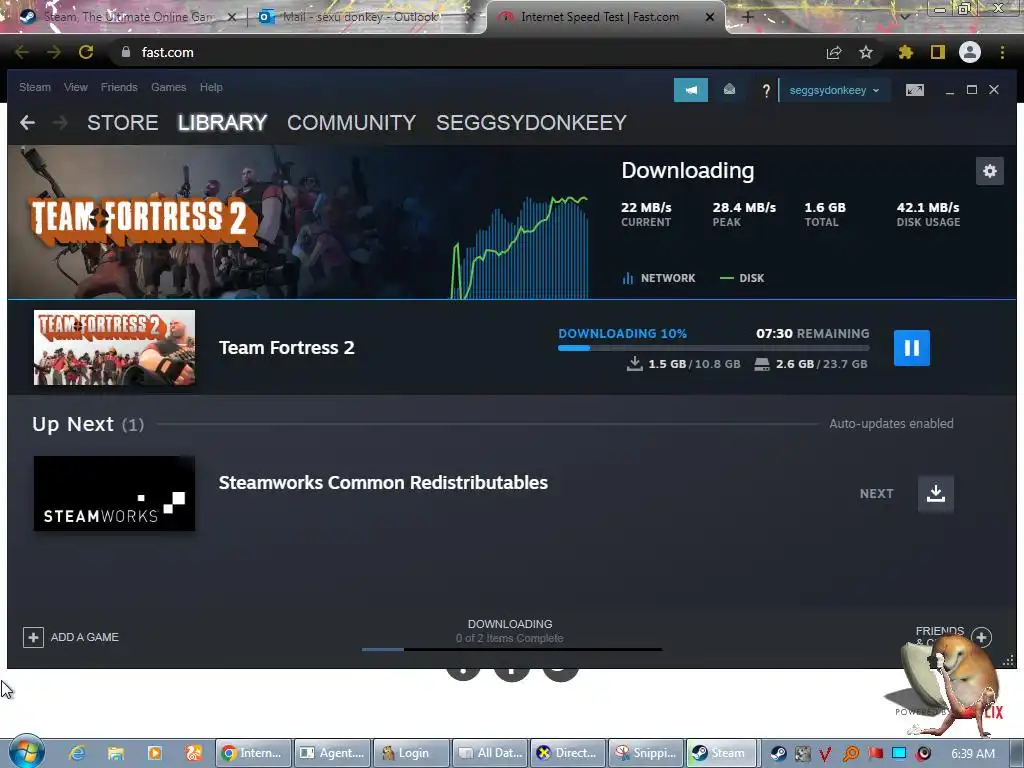Click the Team Fortress 2 title text

(x=287, y=347)
